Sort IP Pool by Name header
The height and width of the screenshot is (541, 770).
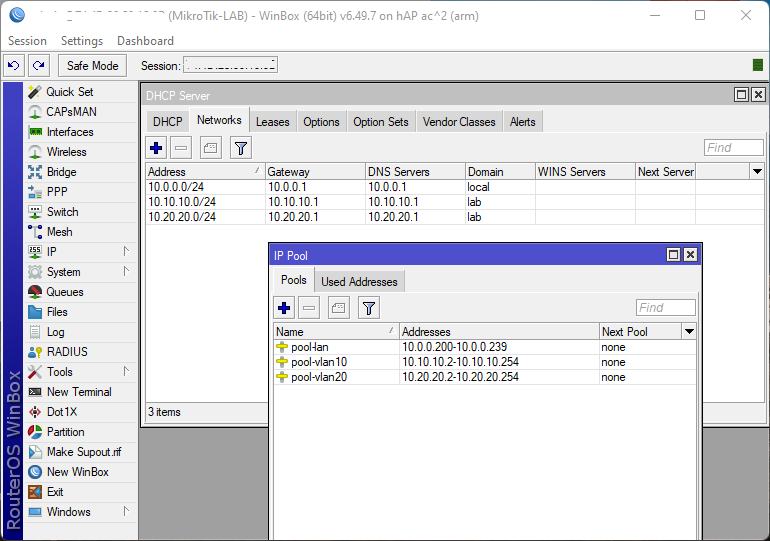tap(336, 332)
